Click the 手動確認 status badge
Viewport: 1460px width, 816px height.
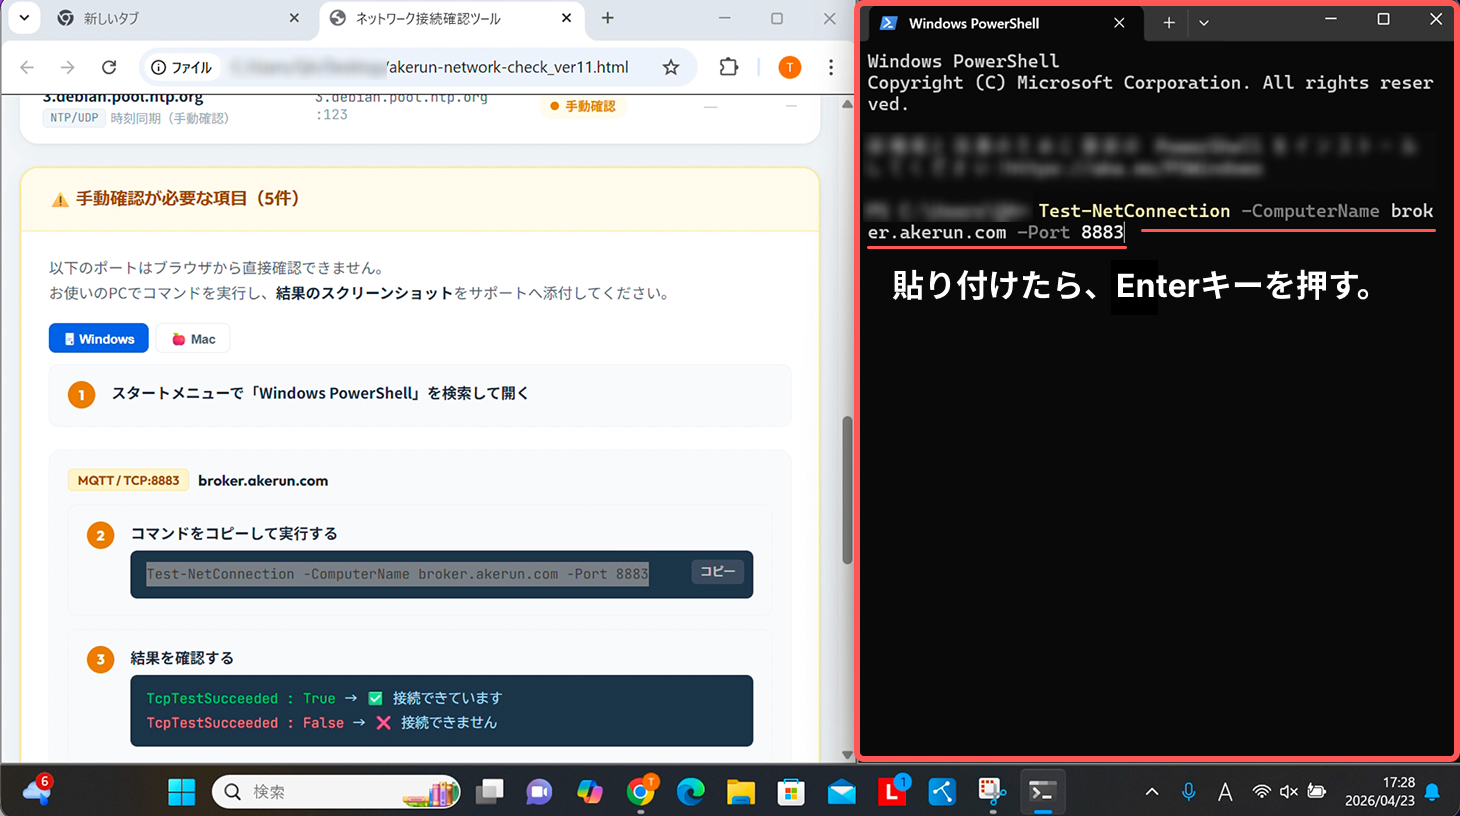coord(582,106)
